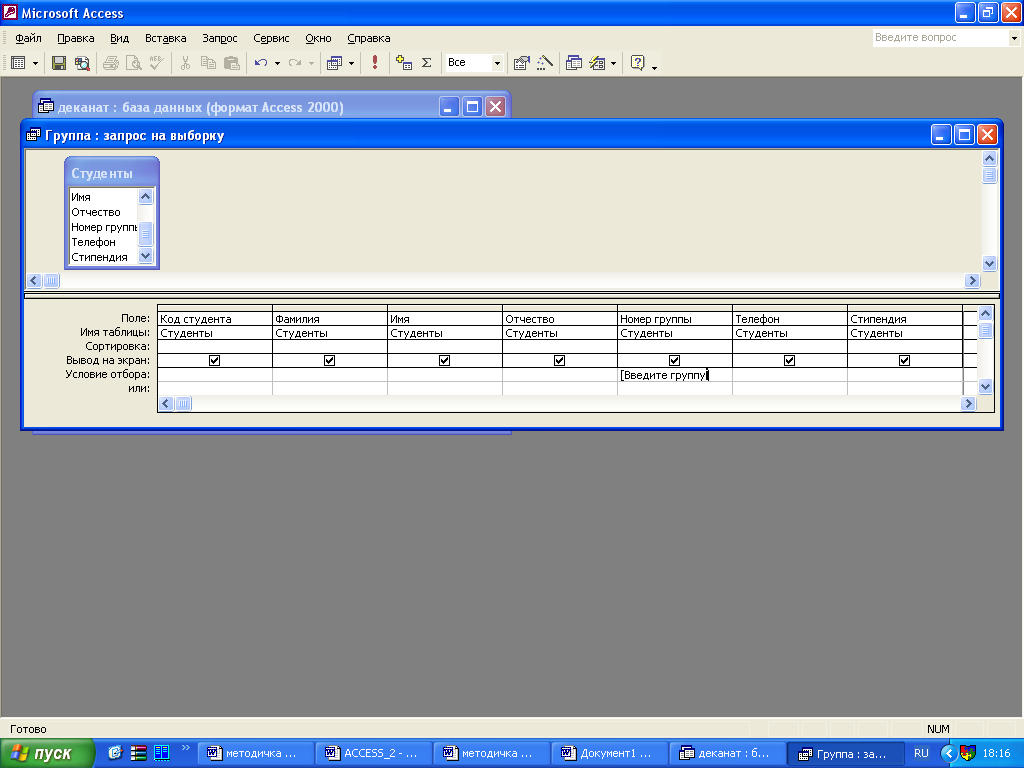This screenshot has height=768, width=1024.
Task: Uncheck show box for Номер группы column
Action: [x=674, y=360]
